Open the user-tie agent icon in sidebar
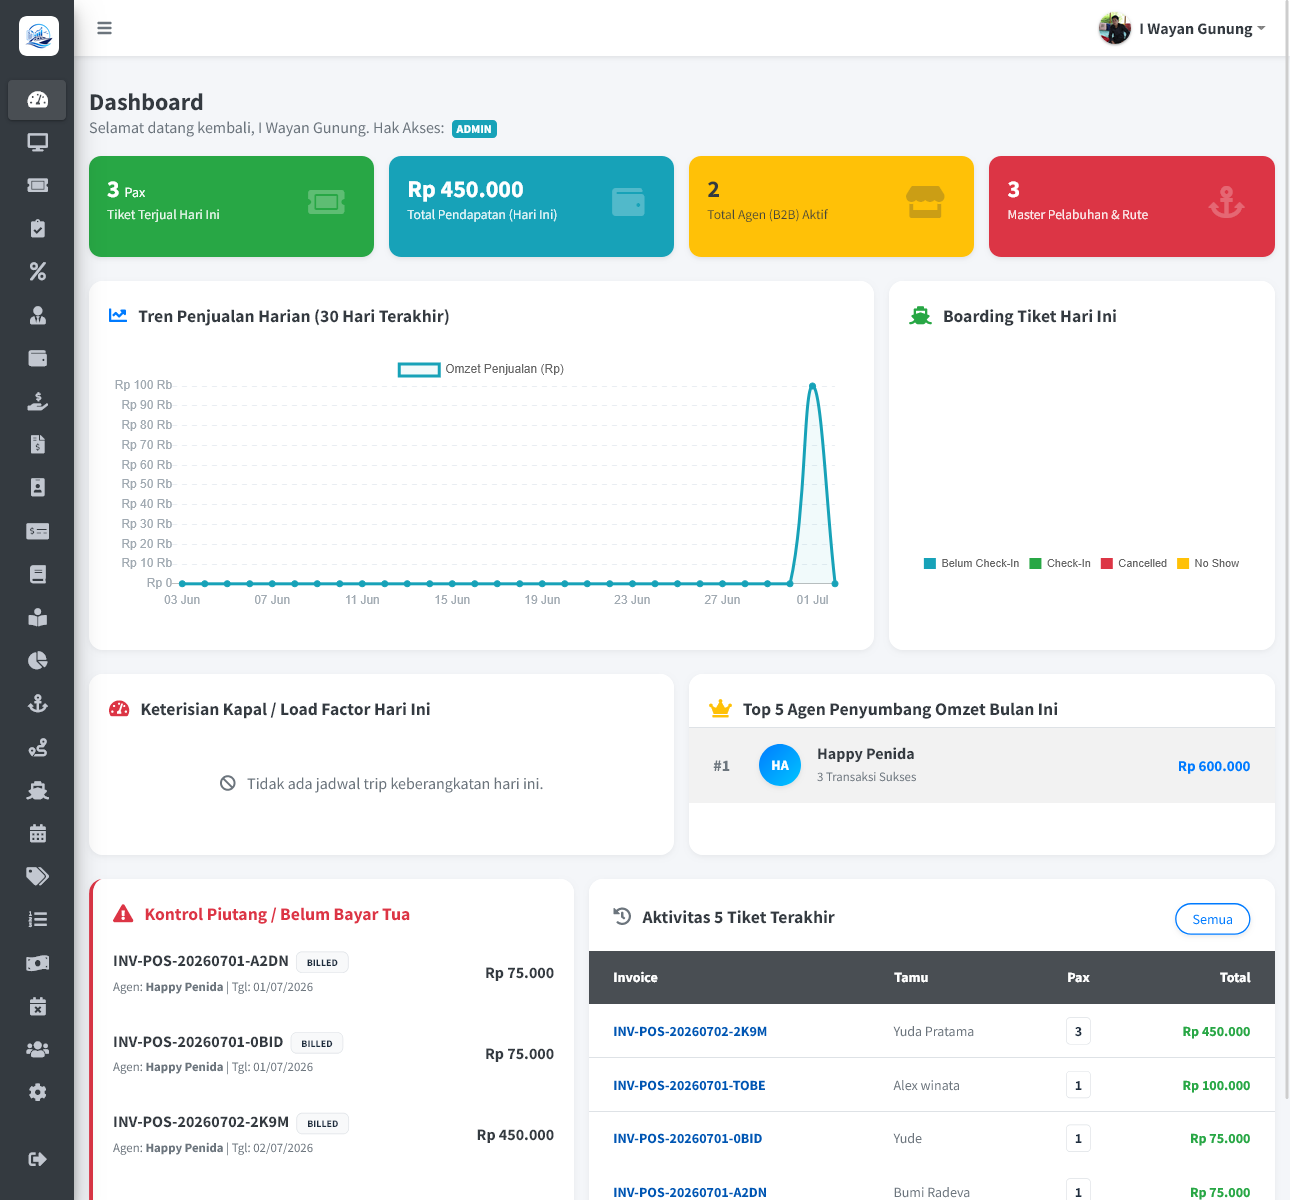The height and width of the screenshot is (1200, 1290). point(37,315)
